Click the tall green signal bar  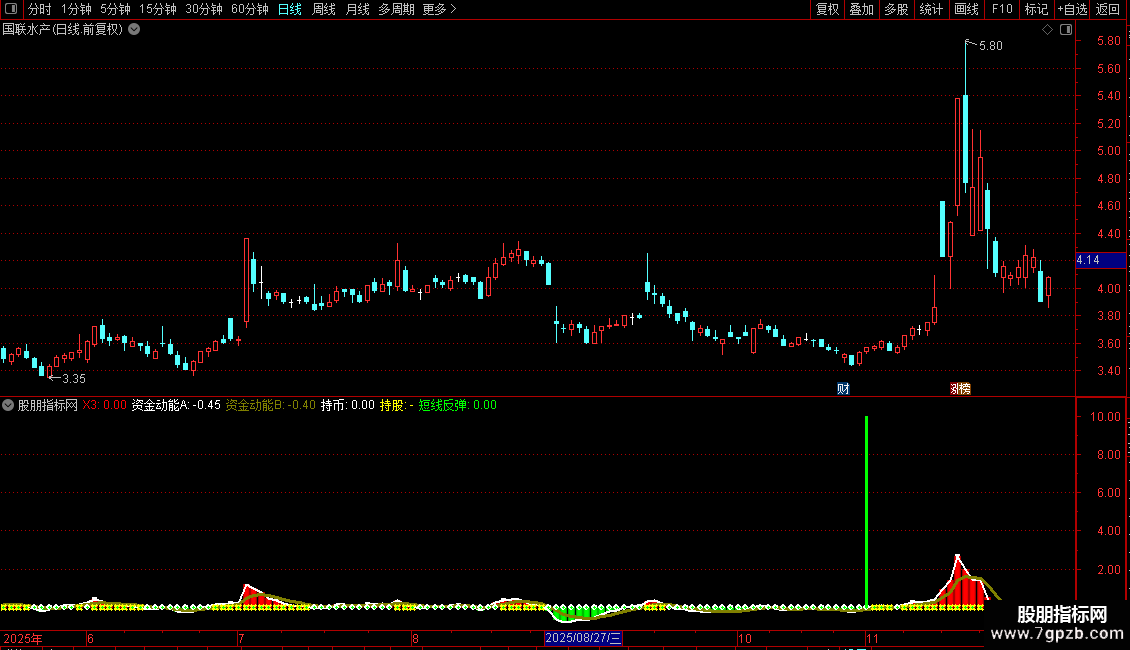click(x=866, y=511)
